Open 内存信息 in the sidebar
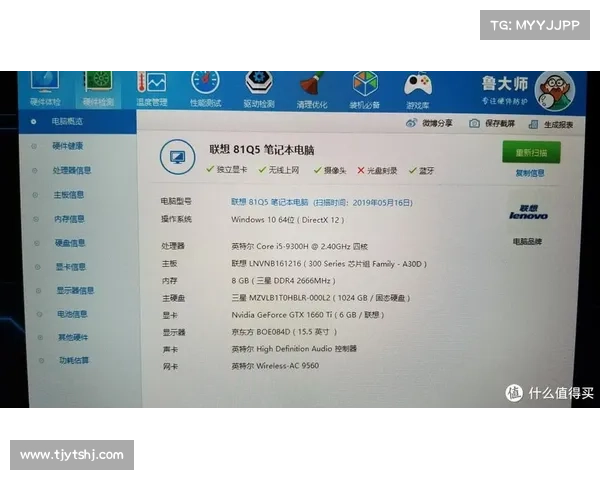The width and height of the screenshot is (600, 480). click(69, 219)
